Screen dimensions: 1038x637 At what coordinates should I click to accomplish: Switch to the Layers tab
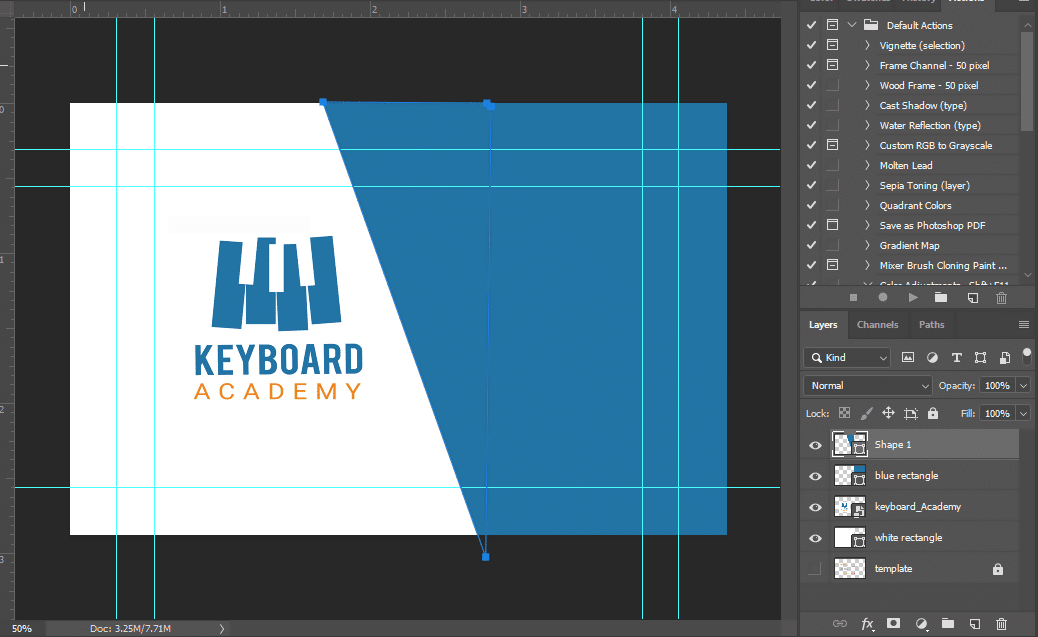point(823,324)
